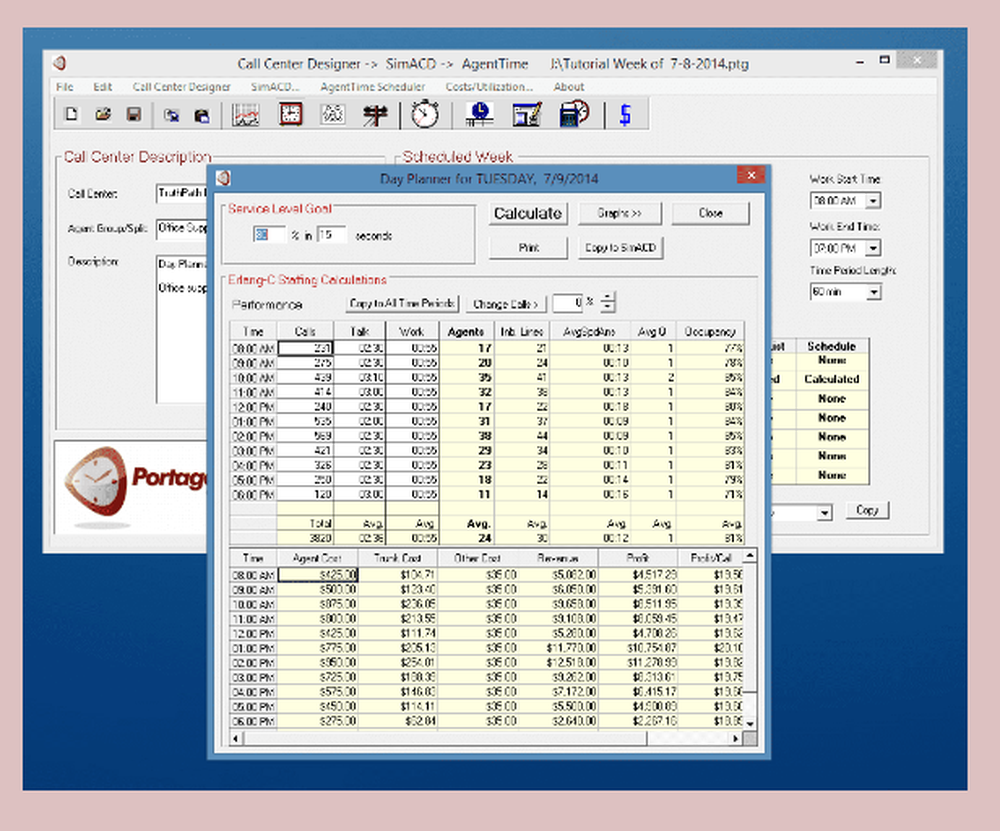Screen dimensions: 1000x831
Task: Click the schedule editor pencil icon
Action: tap(527, 115)
